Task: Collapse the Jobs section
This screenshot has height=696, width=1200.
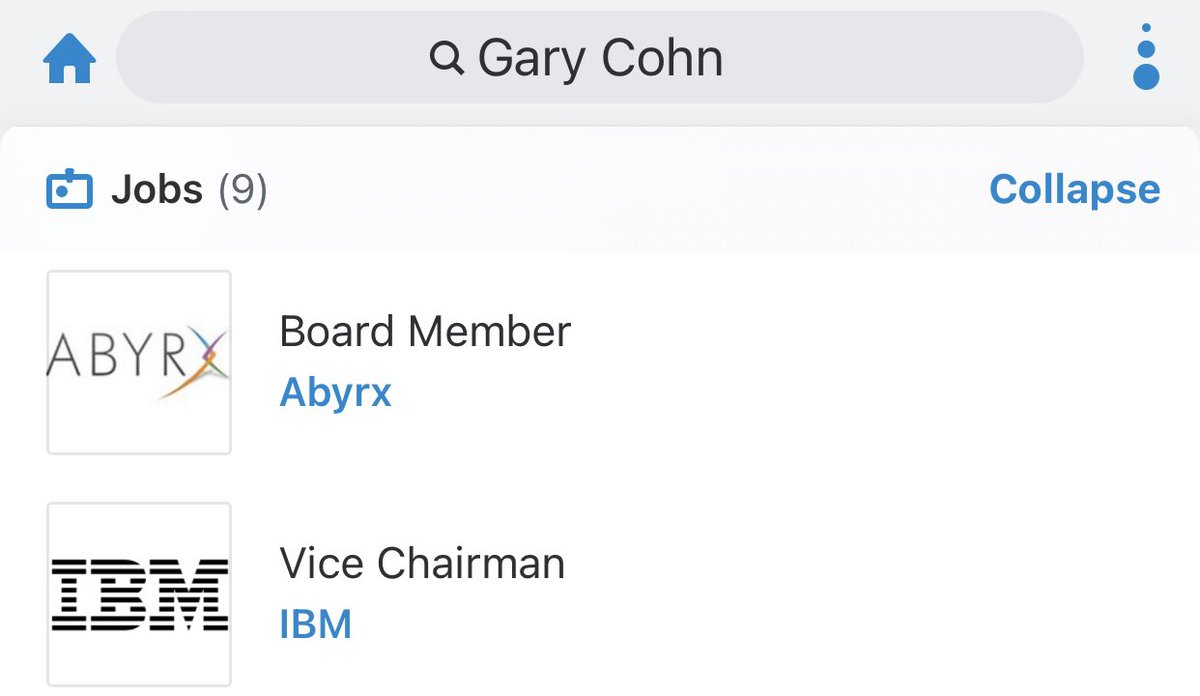Action: [1074, 189]
